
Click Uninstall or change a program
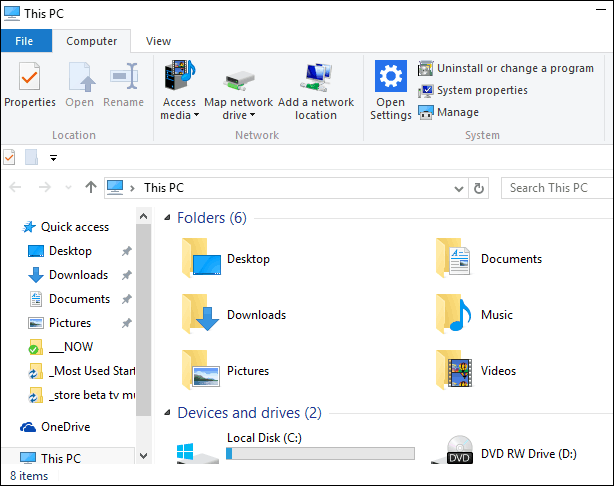coord(506,68)
